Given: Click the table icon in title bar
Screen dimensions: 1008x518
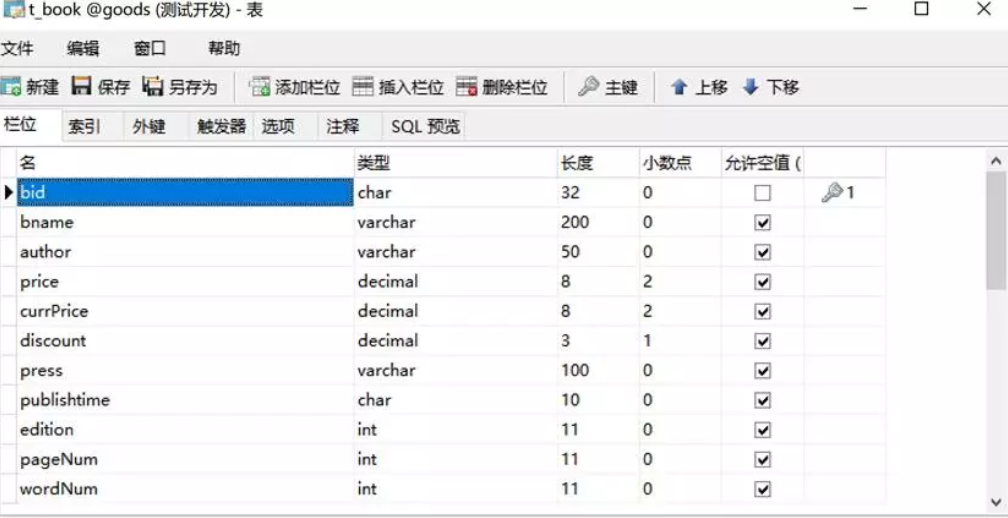Looking at the screenshot, I should click(14, 10).
